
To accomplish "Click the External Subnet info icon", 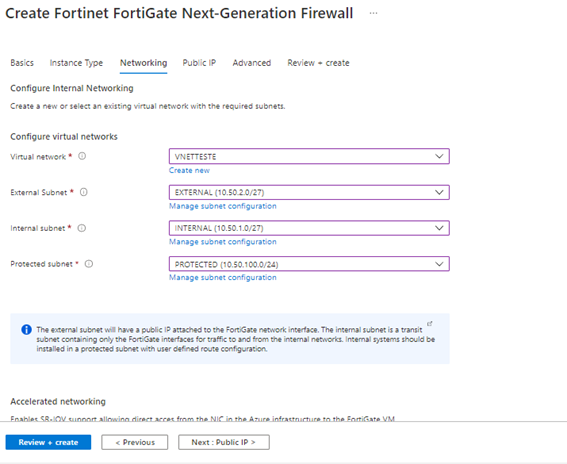I will (84, 192).
